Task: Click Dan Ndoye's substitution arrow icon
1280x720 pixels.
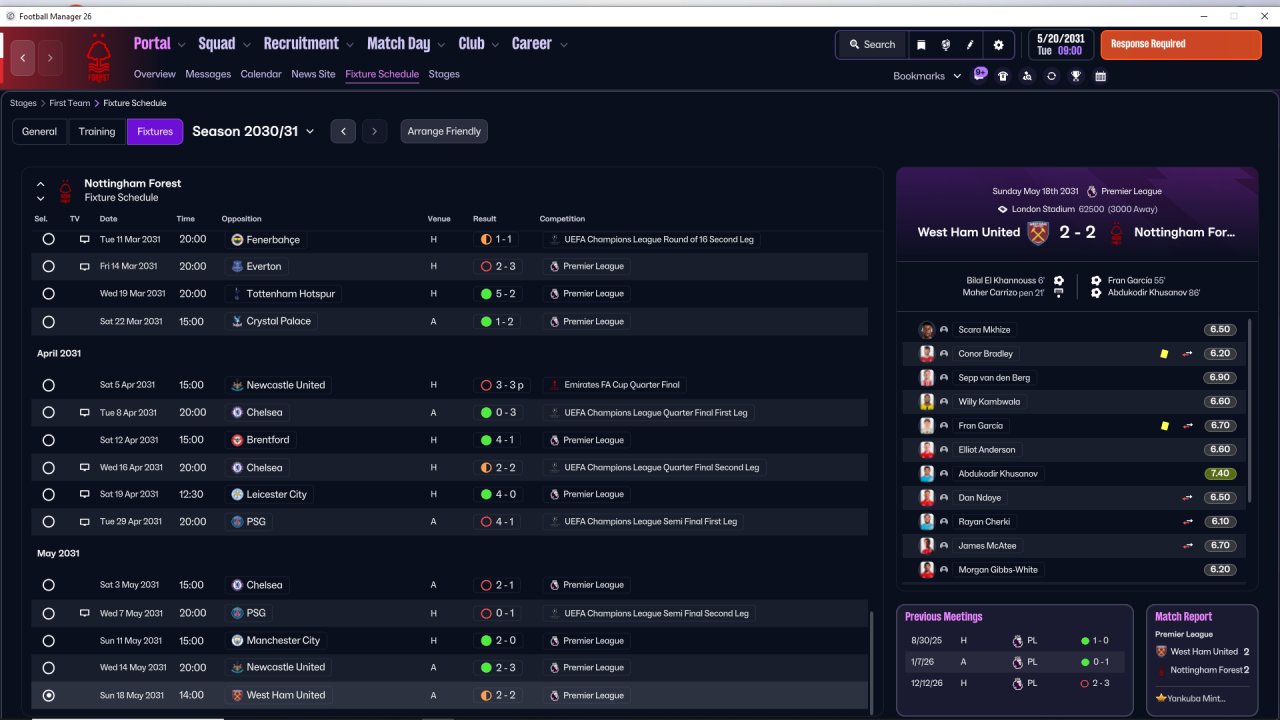Action: click(1188, 498)
